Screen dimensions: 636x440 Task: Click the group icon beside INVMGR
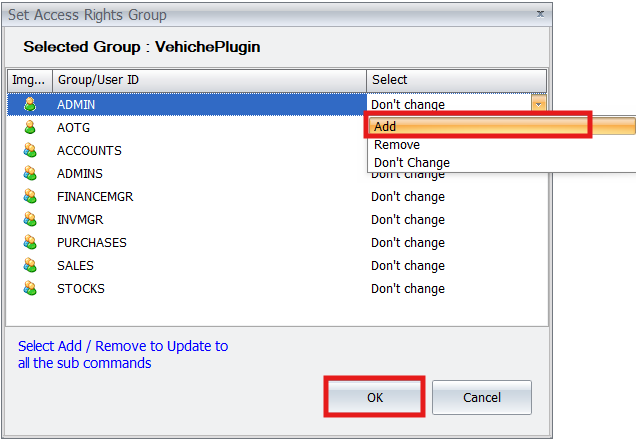(29, 219)
